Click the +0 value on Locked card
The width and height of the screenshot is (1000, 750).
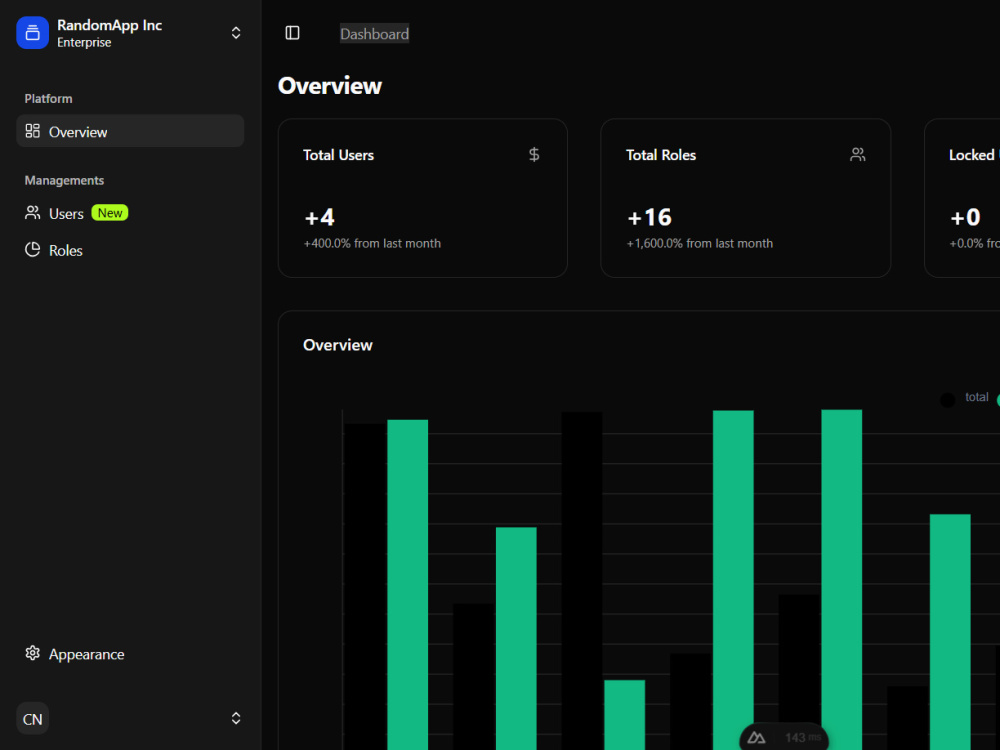[966, 217]
